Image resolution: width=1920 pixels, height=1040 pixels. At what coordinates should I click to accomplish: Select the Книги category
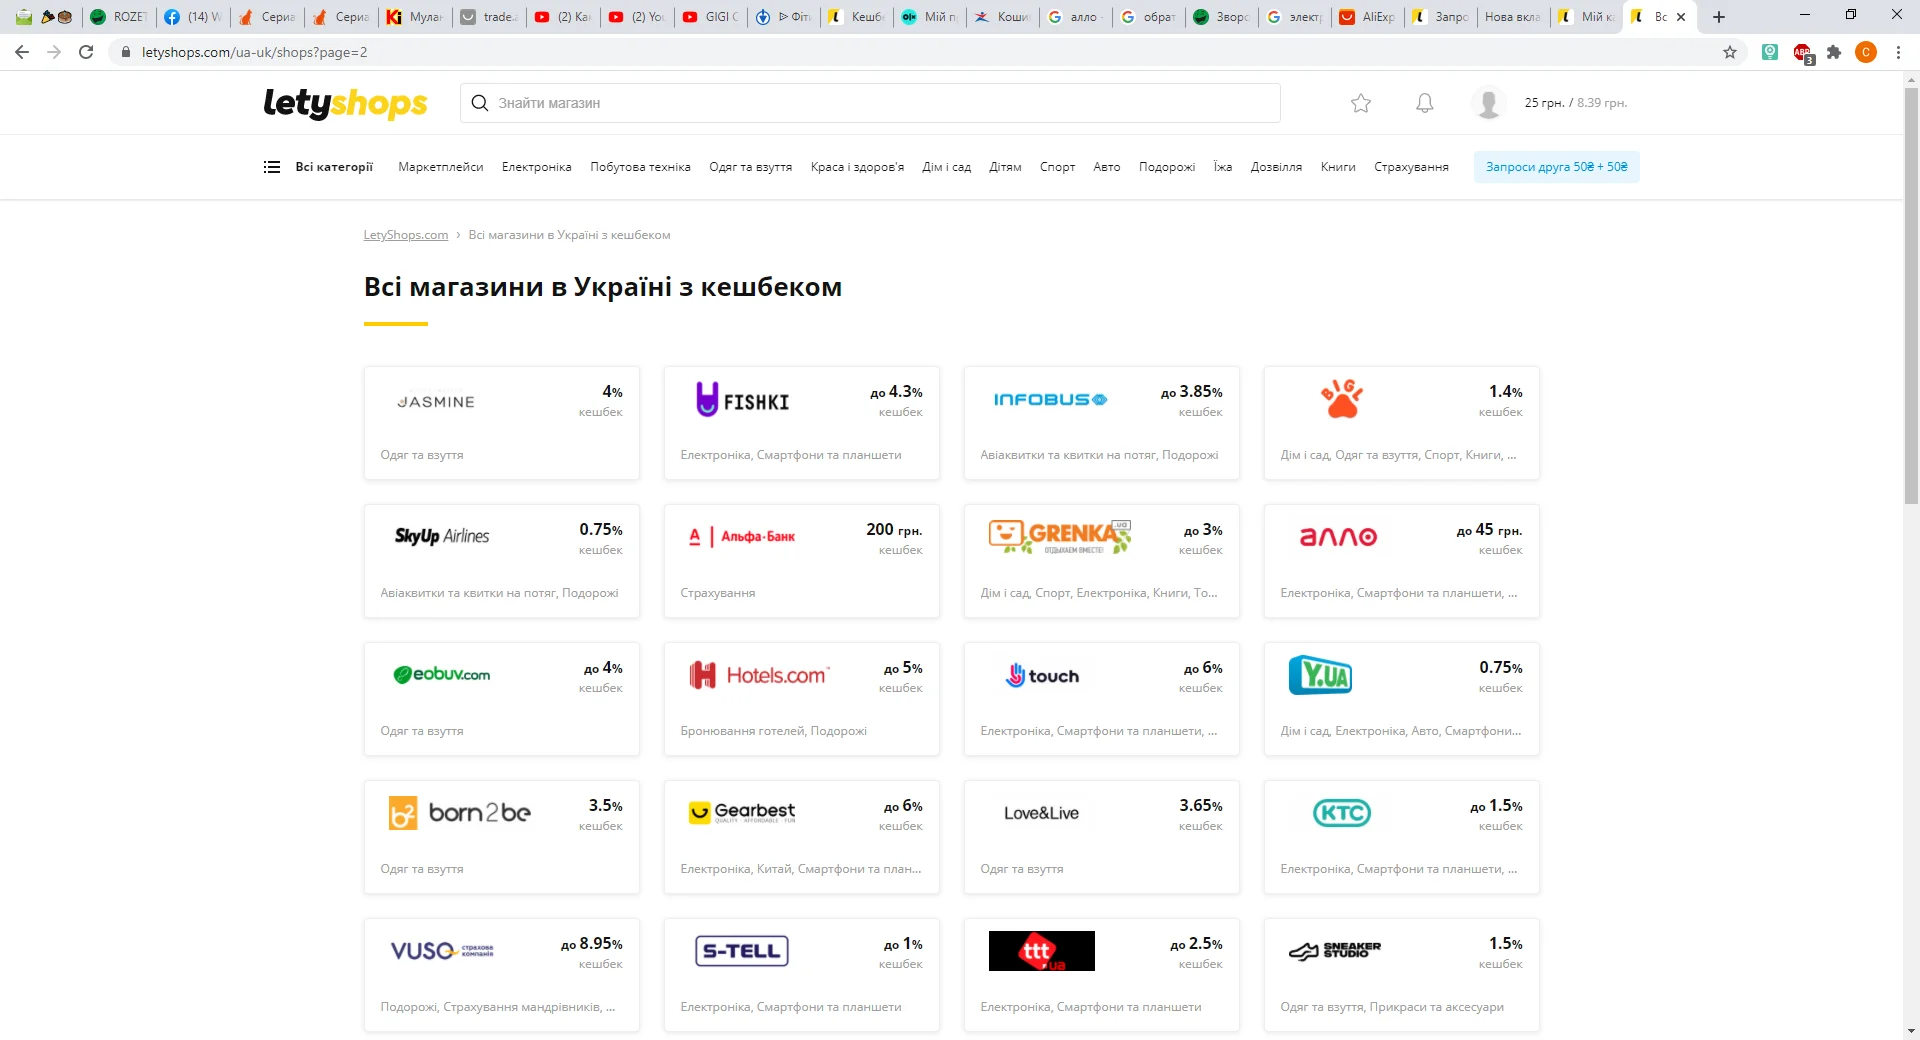pyautogui.click(x=1338, y=167)
